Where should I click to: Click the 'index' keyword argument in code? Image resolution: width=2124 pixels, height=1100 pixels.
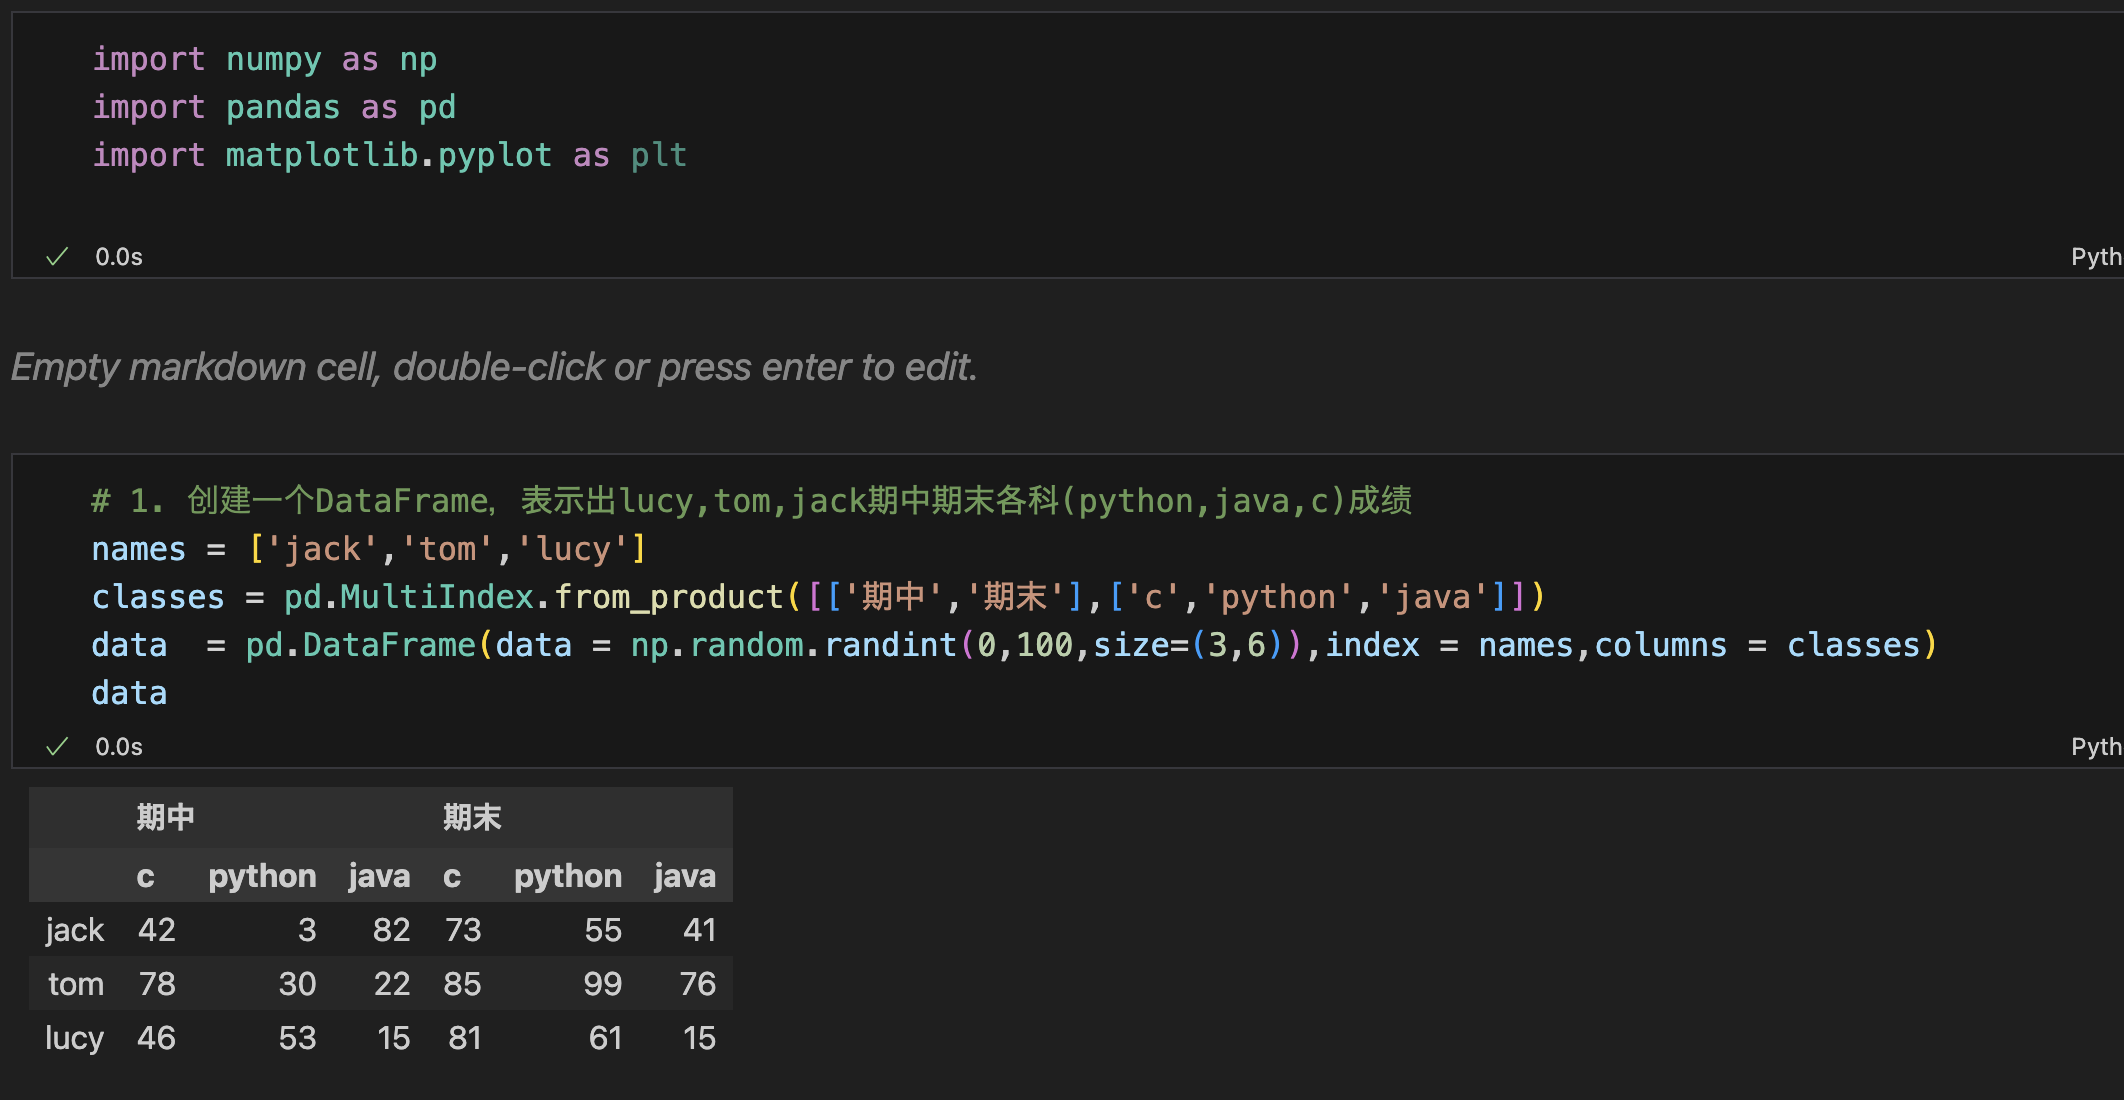1372,645
